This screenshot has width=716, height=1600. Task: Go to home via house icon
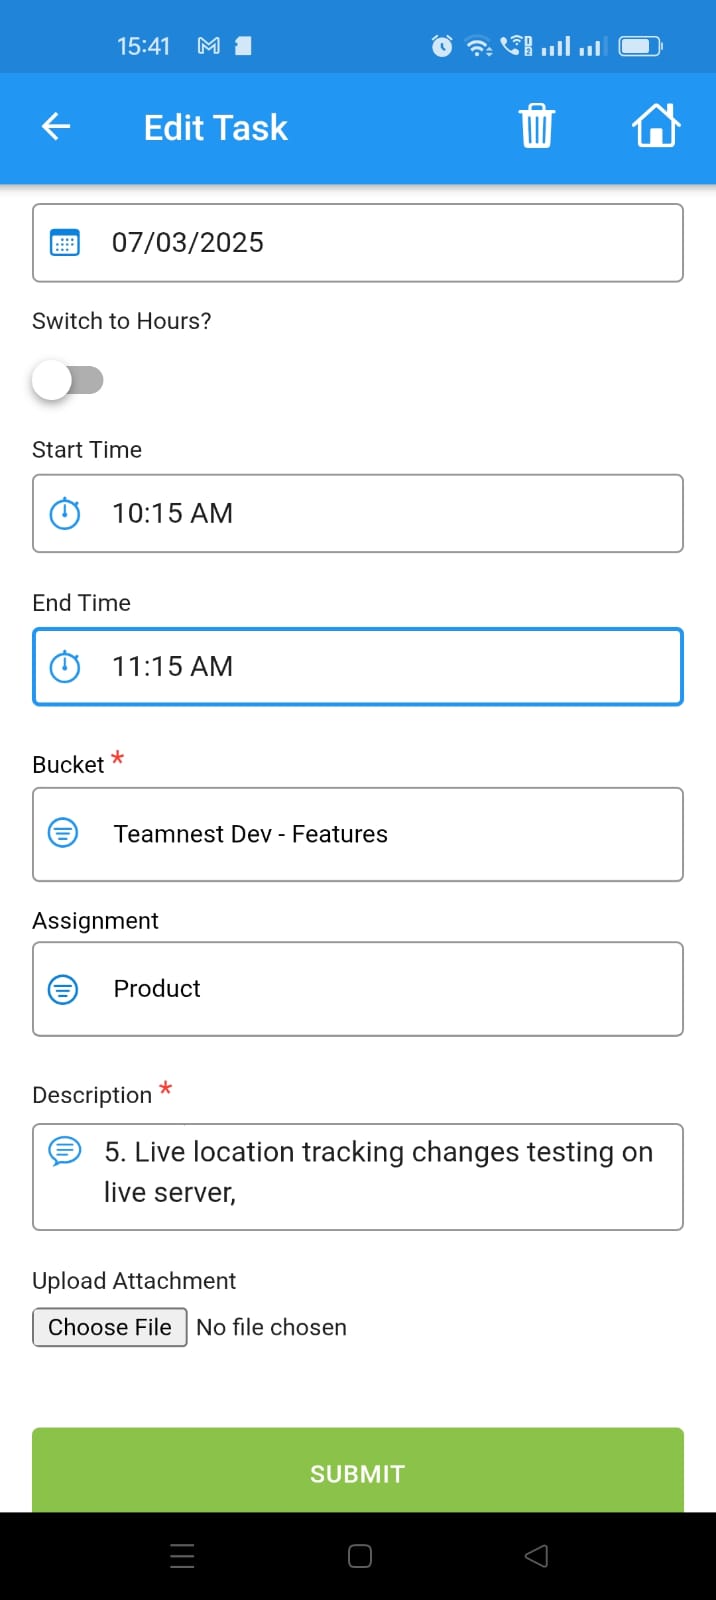[x=656, y=127]
